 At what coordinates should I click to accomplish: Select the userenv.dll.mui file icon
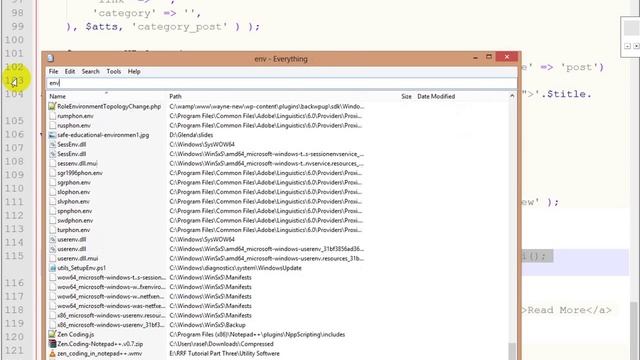pyautogui.click(x=52, y=258)
